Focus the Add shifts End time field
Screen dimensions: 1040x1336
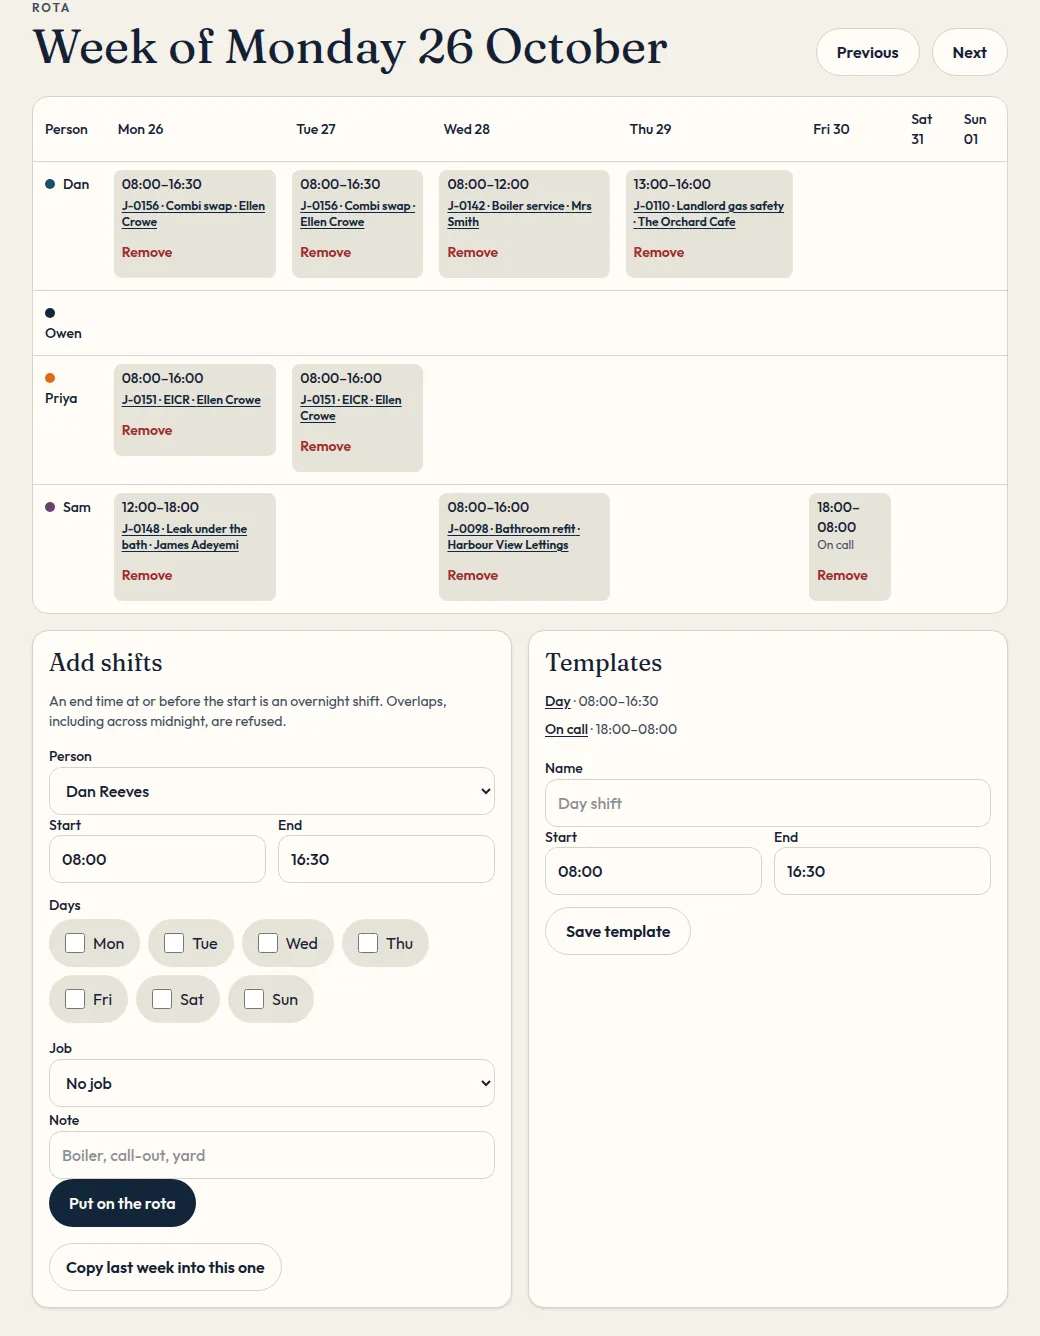(386, 859)
